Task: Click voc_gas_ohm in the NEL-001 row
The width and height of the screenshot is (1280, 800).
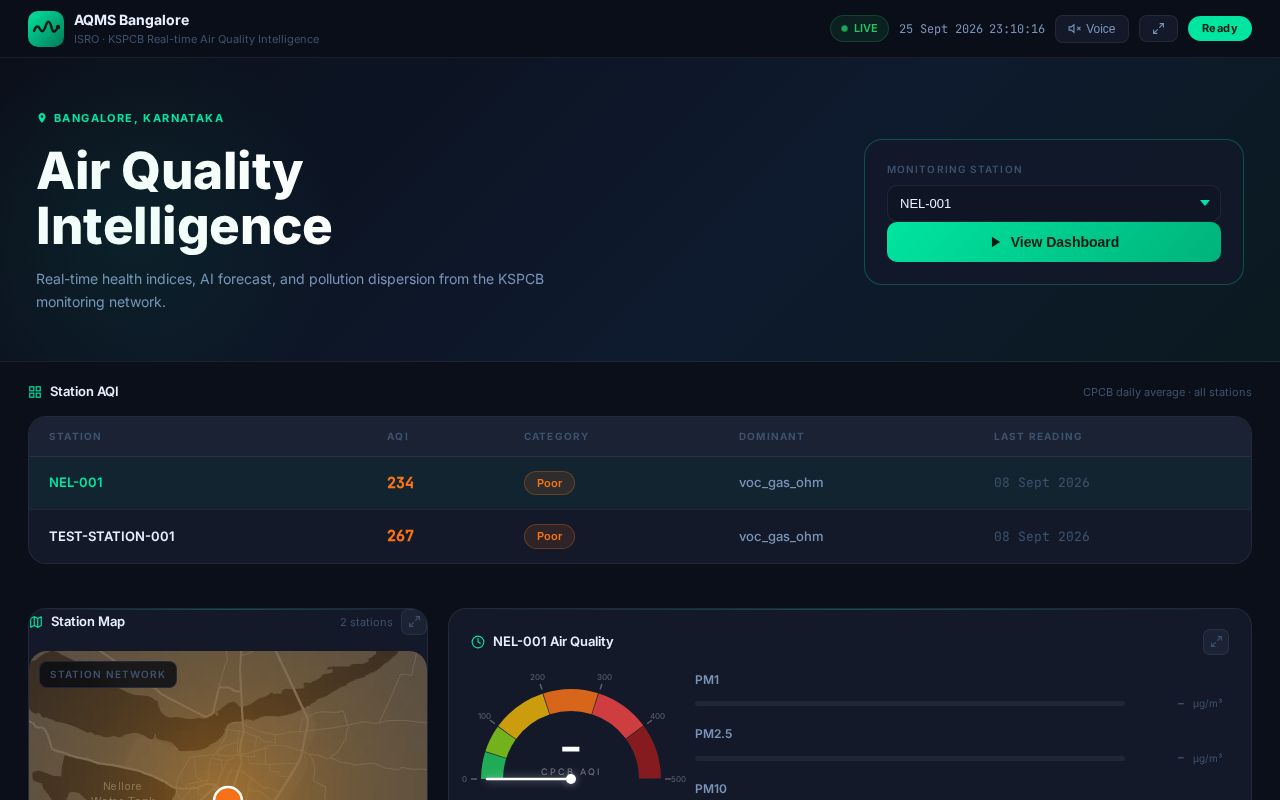Action: pos(781,483)
